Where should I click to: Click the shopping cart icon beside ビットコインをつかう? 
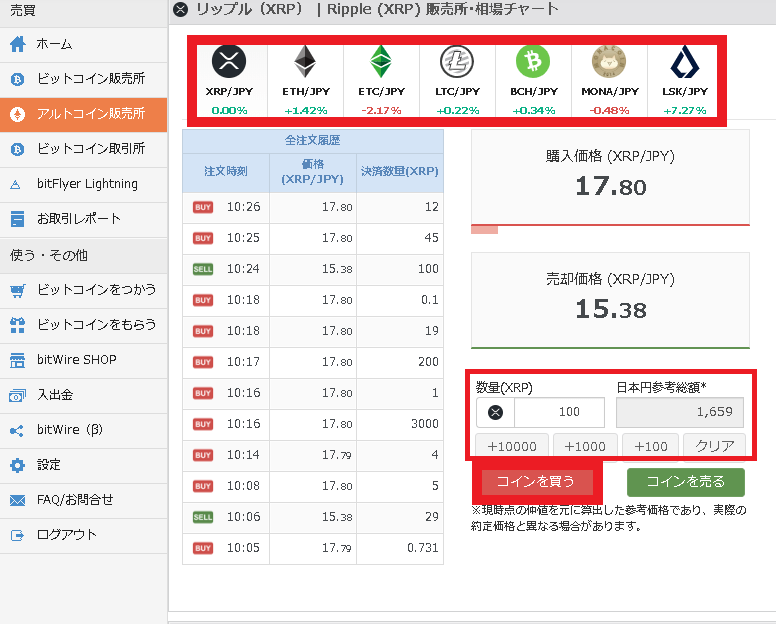click(x=18, y=290)
